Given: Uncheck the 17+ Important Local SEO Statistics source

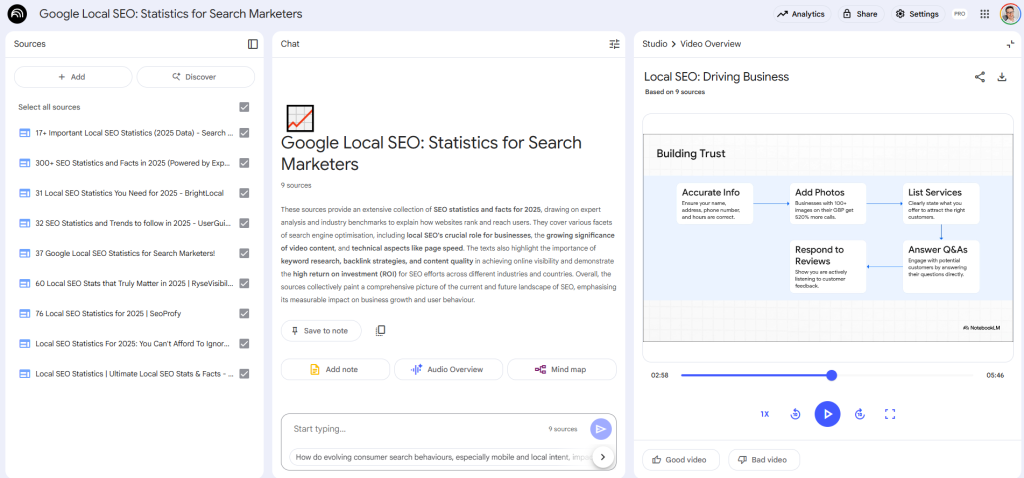Looking at the screenshot, I should pyautogui.click(x=244, y=133).
